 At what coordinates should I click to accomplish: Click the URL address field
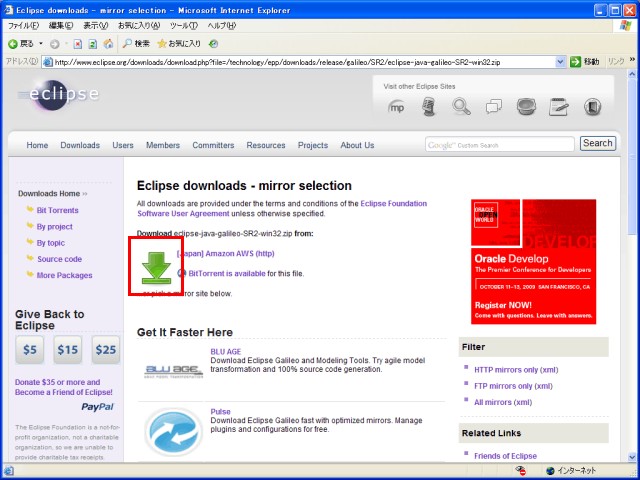tap(304, 62)
